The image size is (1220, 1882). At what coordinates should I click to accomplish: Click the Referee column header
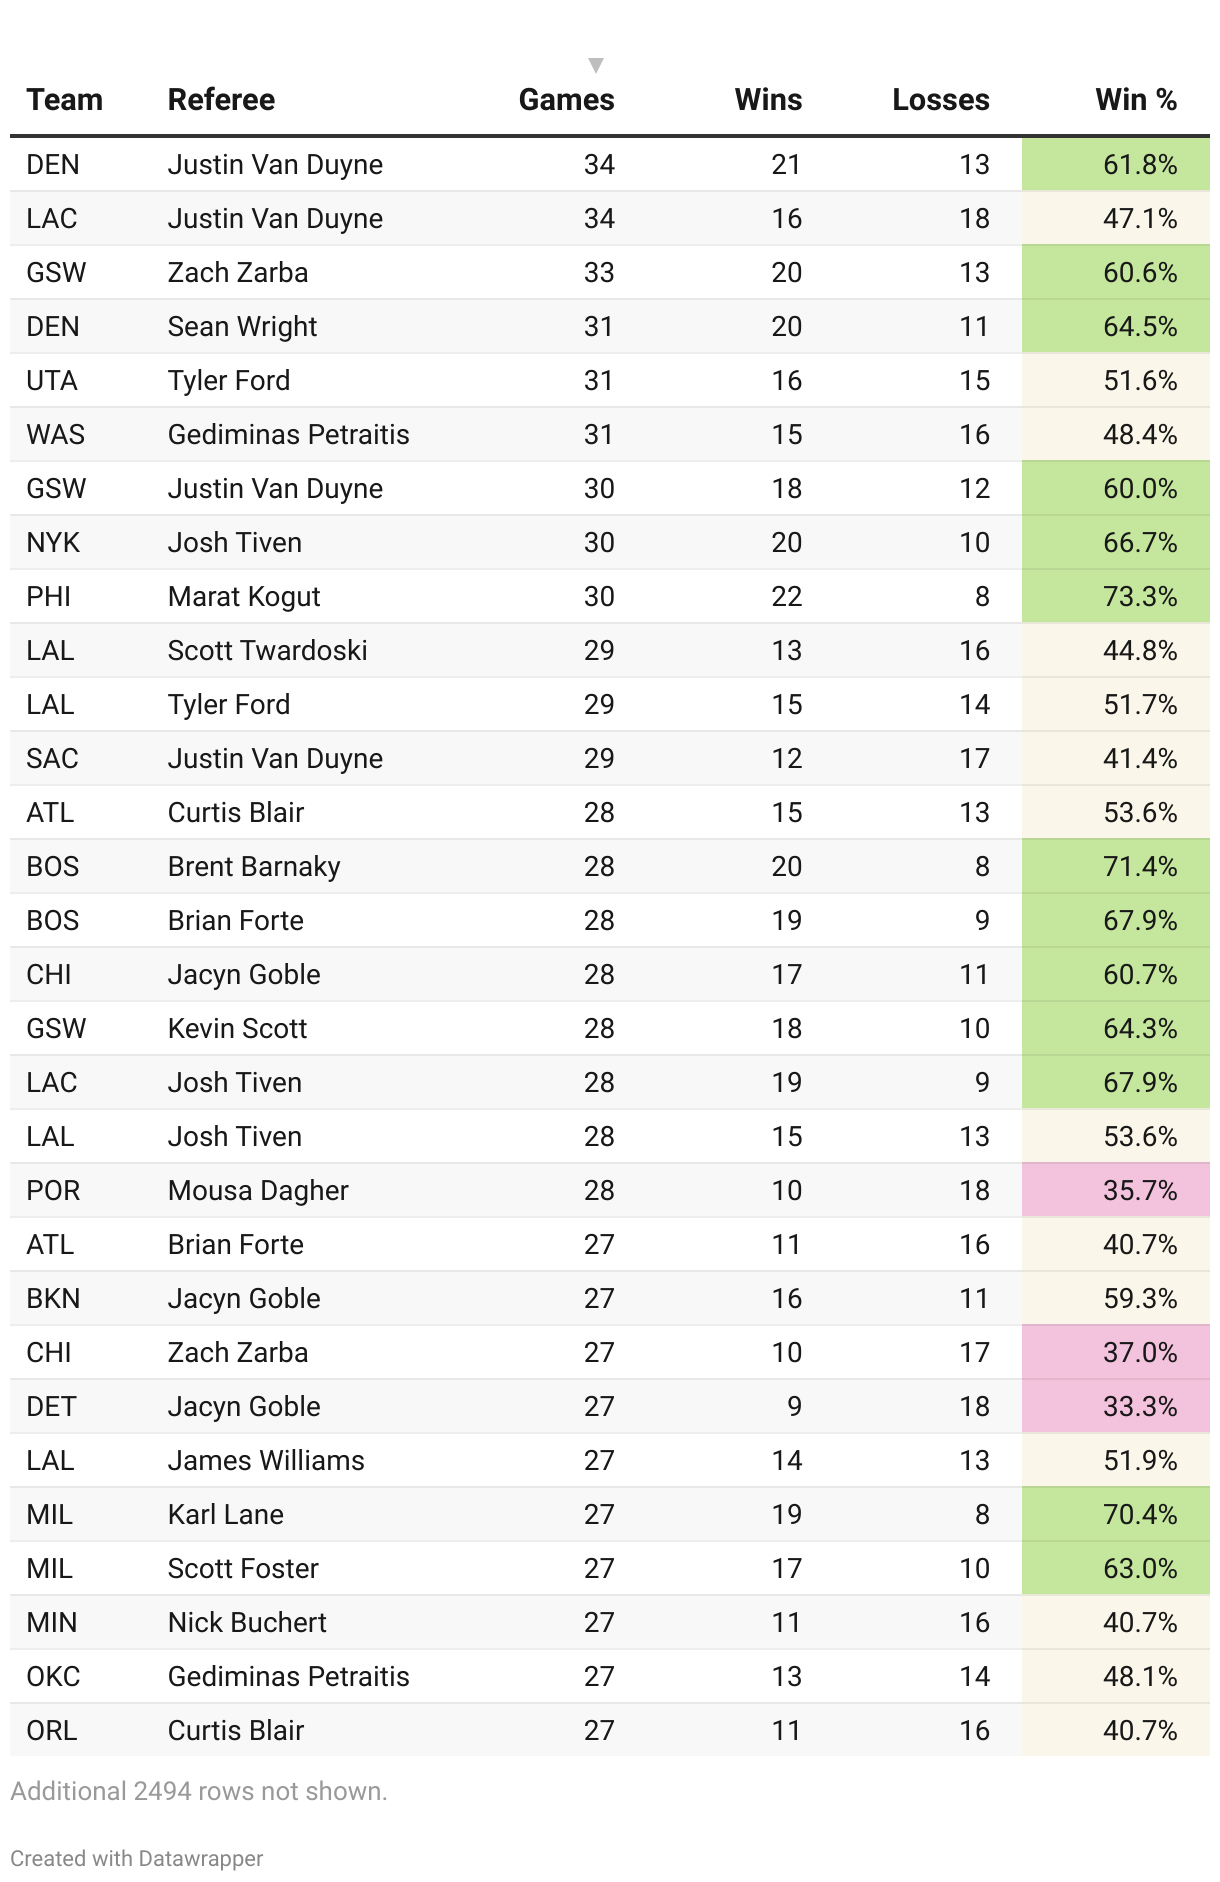[x=221, y=100]
